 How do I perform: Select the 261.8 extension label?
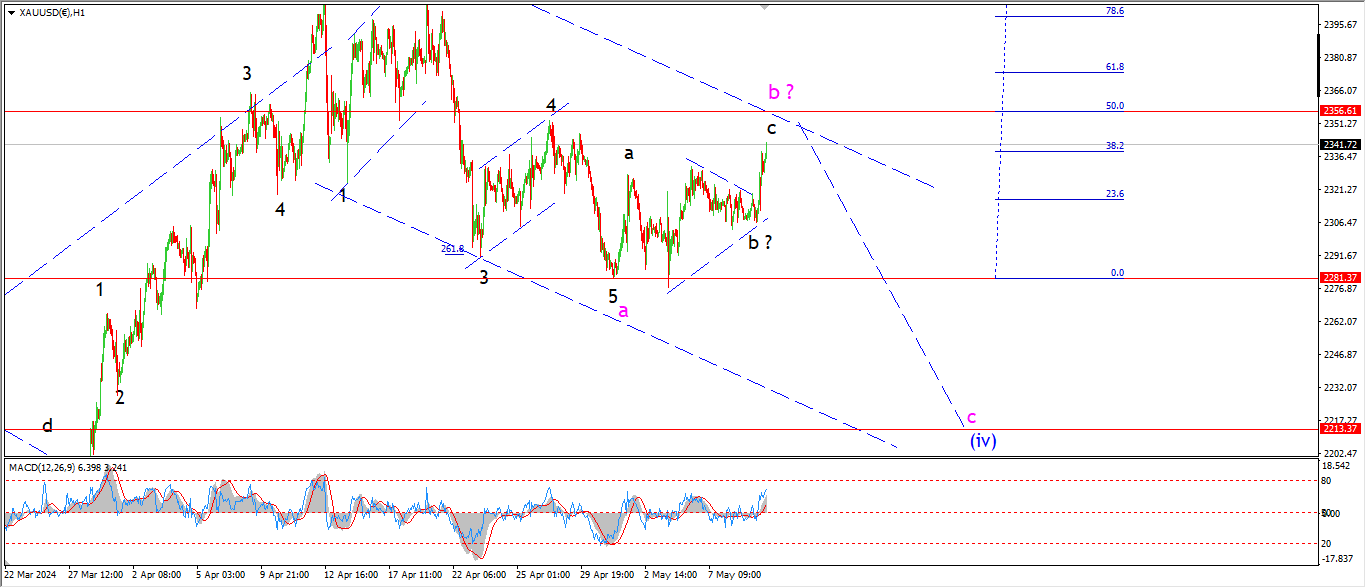coord(453,249)
